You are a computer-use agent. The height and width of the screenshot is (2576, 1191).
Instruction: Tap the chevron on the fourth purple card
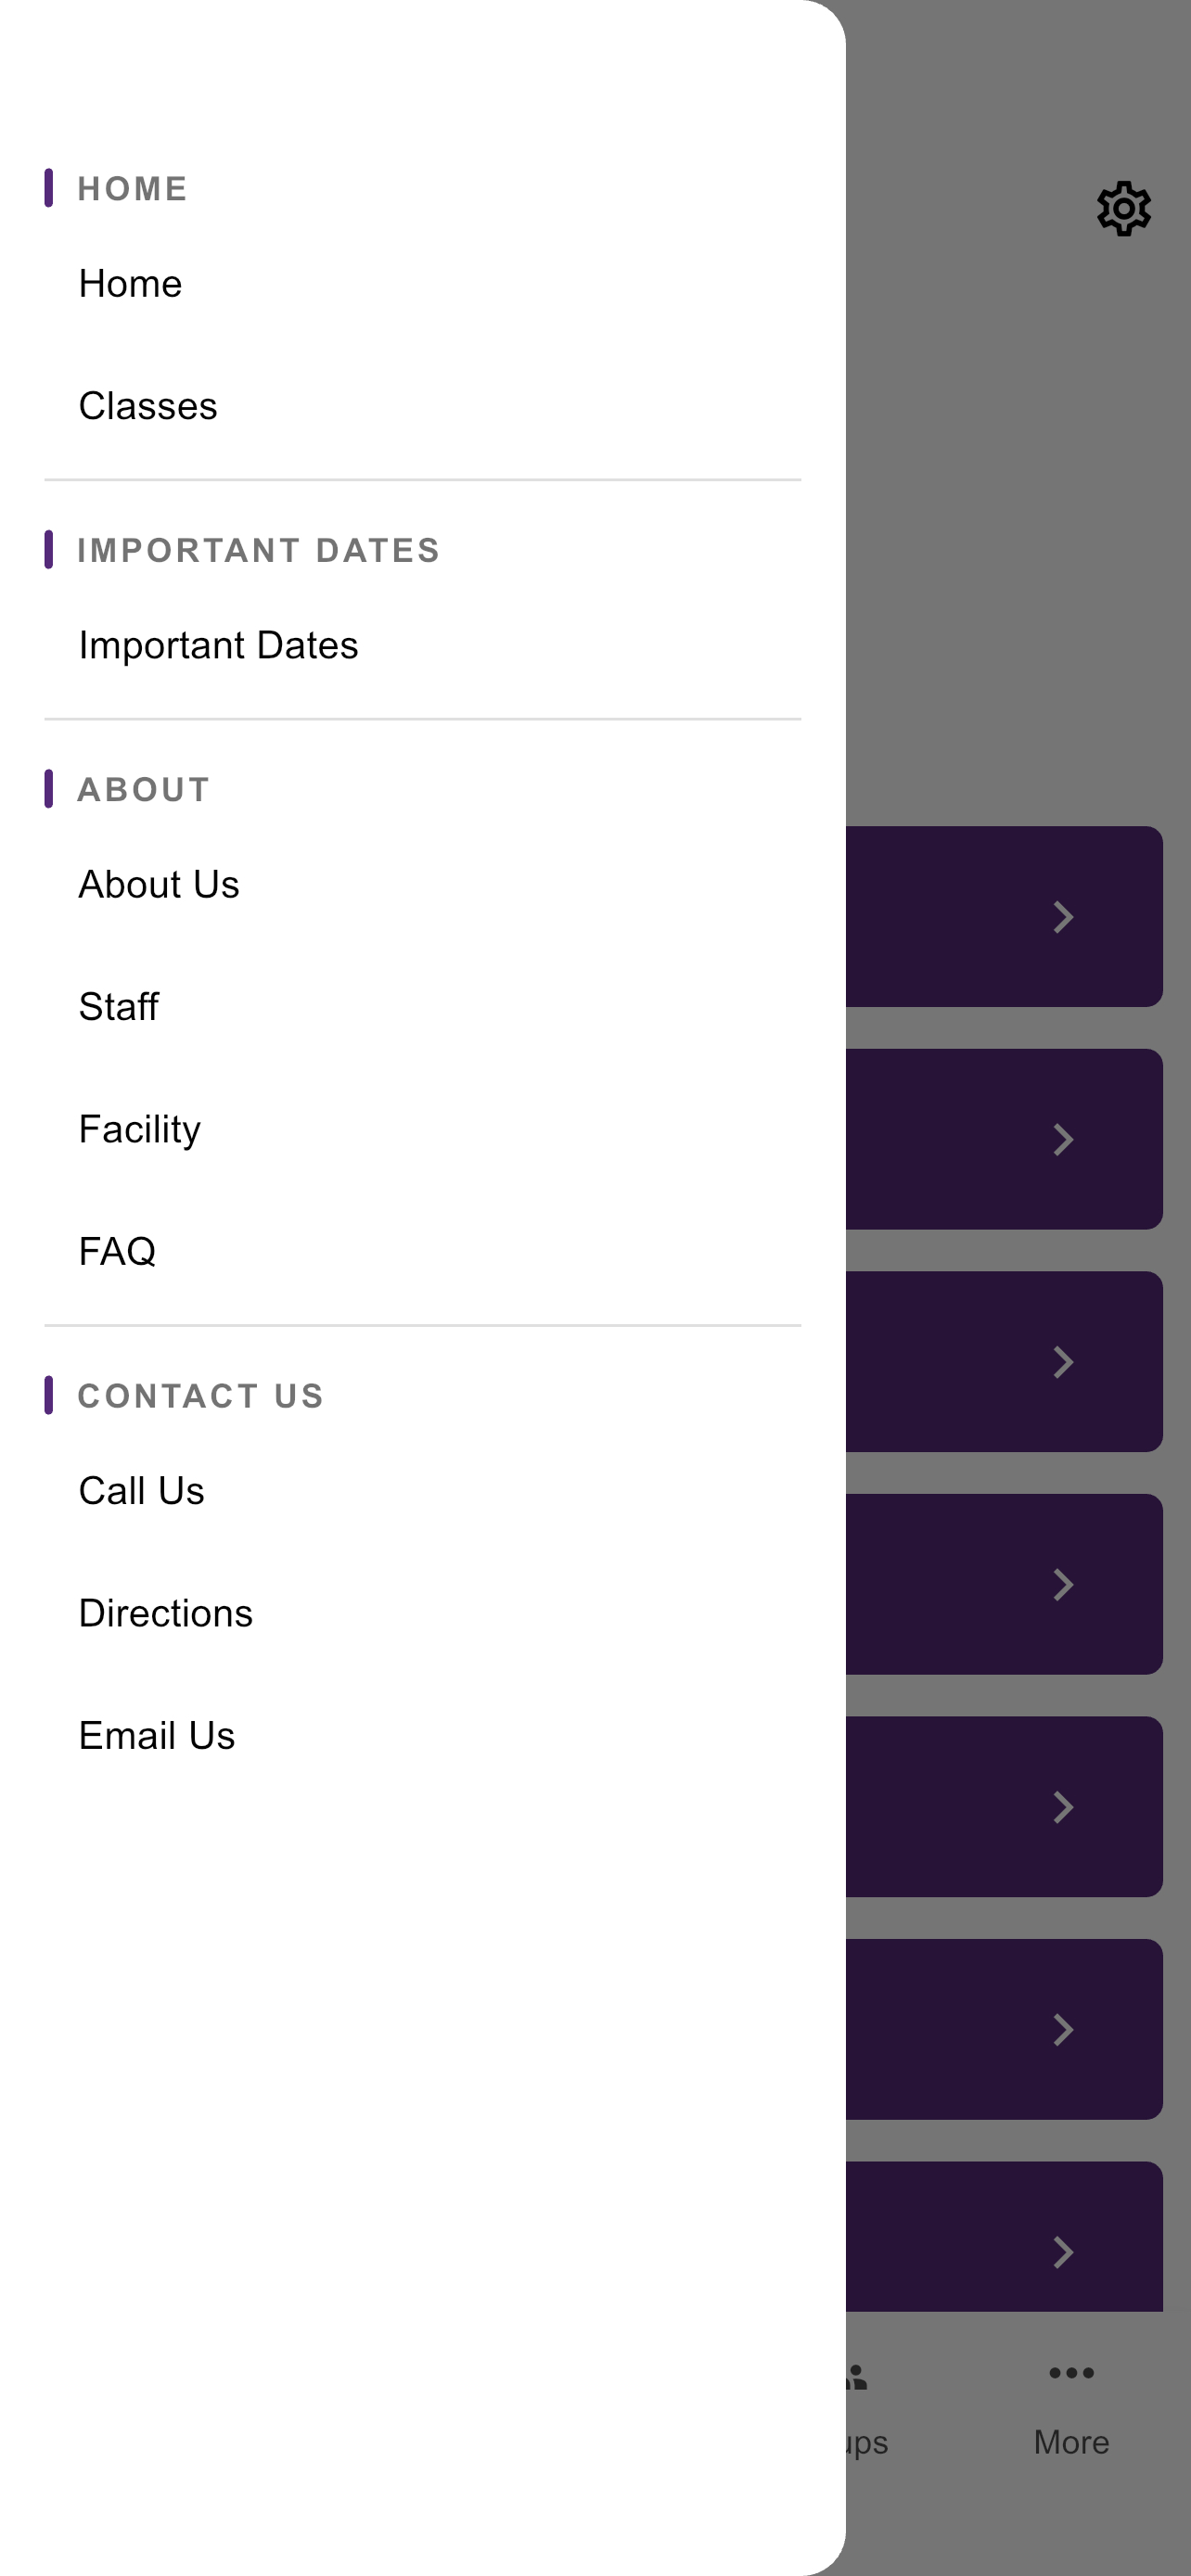point(1063,1584)
